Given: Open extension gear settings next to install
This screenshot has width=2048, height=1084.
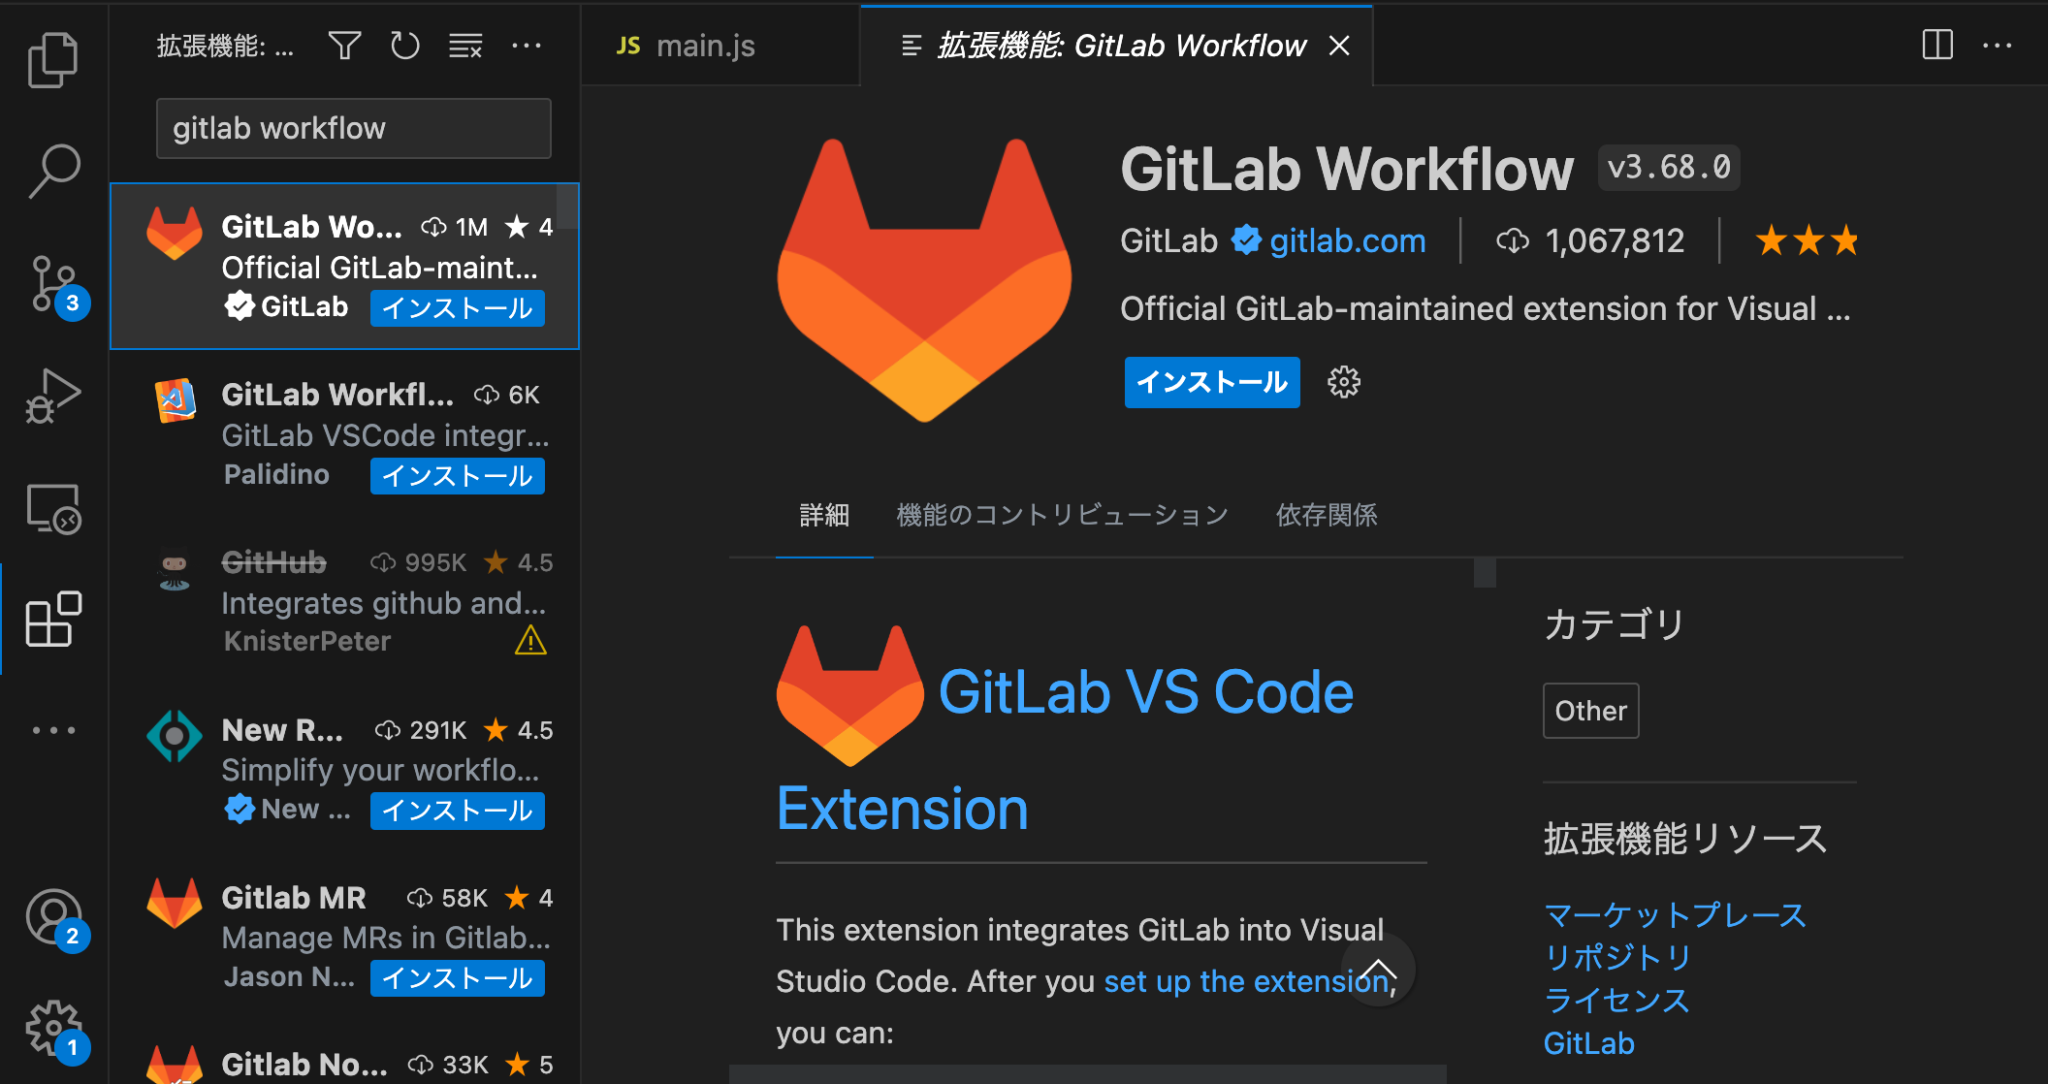Looking at the screenshot, I should click(1344, 382).
